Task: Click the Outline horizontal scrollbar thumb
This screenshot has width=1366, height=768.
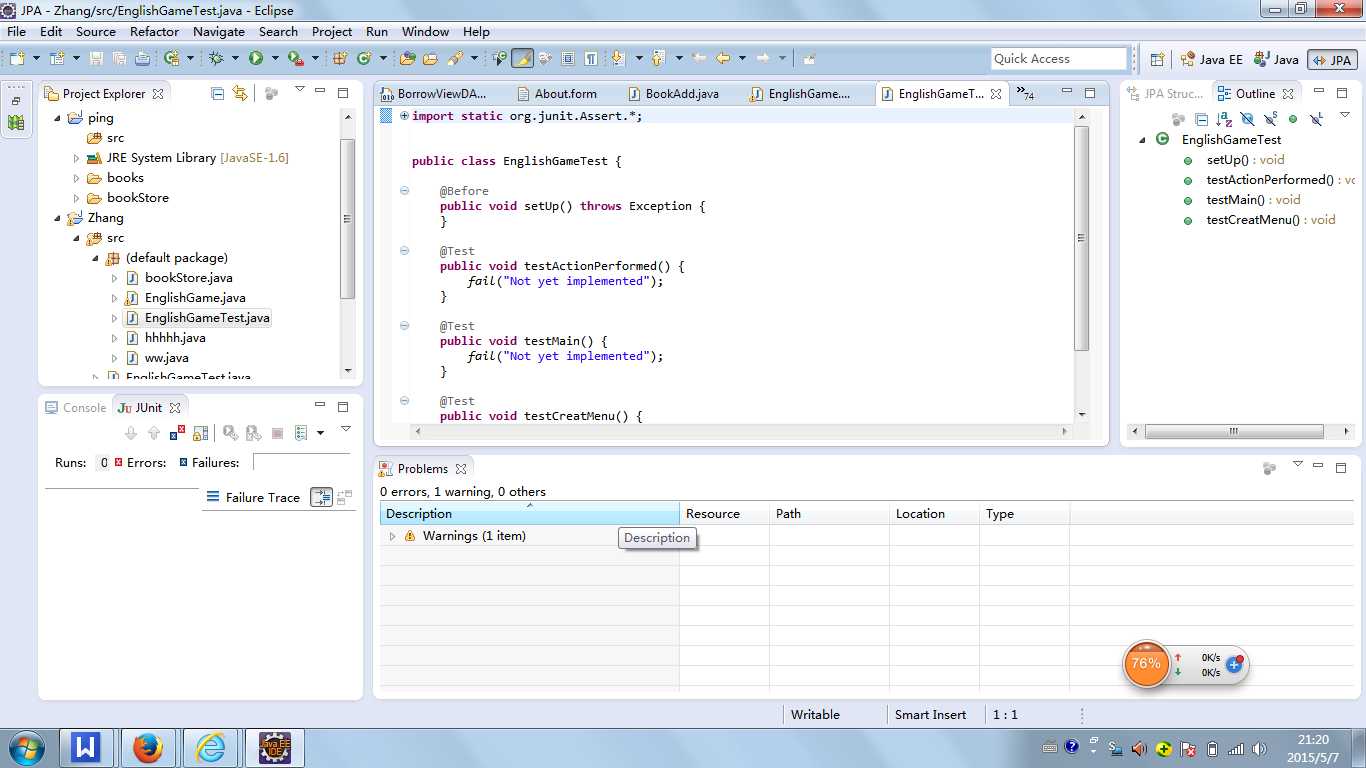Action: 1234,432
